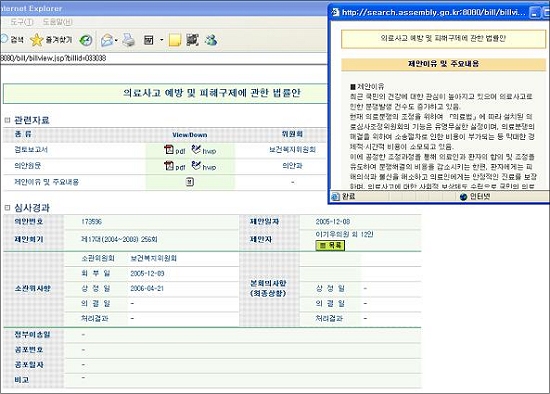The image size is (550, 394).
Task: Click the 제17대(2004~2008) 256회 text
Action: click(x=119, y=239)
